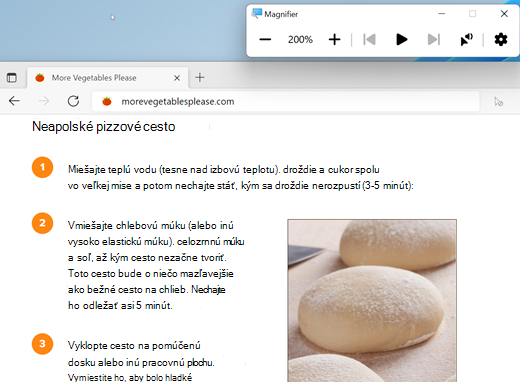Click the line Vyklopte cesto na pomúčenú of step 3
Viewport: 520px width, 382px height.
pos(134,345)
